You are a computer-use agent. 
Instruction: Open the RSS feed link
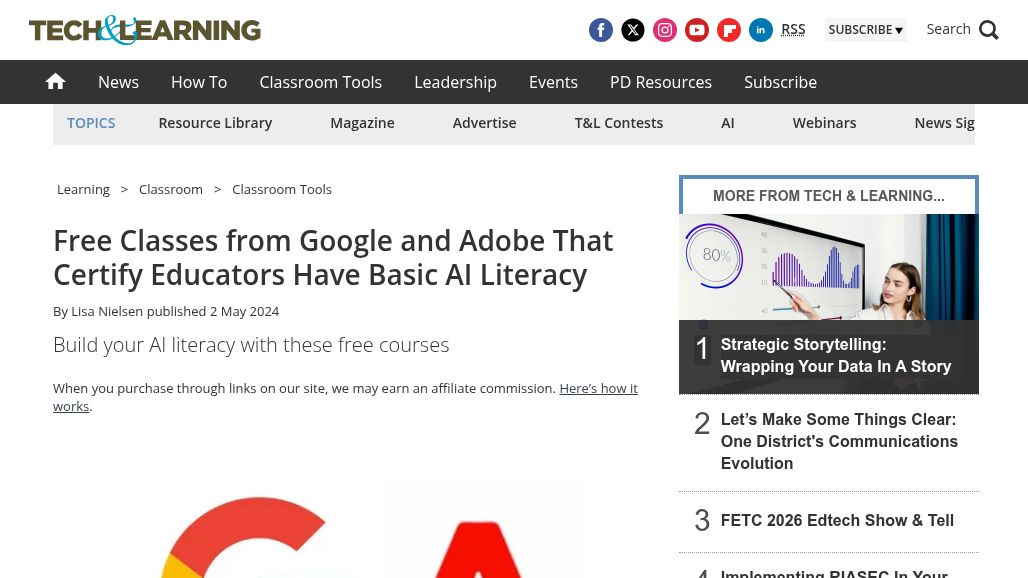793,29
